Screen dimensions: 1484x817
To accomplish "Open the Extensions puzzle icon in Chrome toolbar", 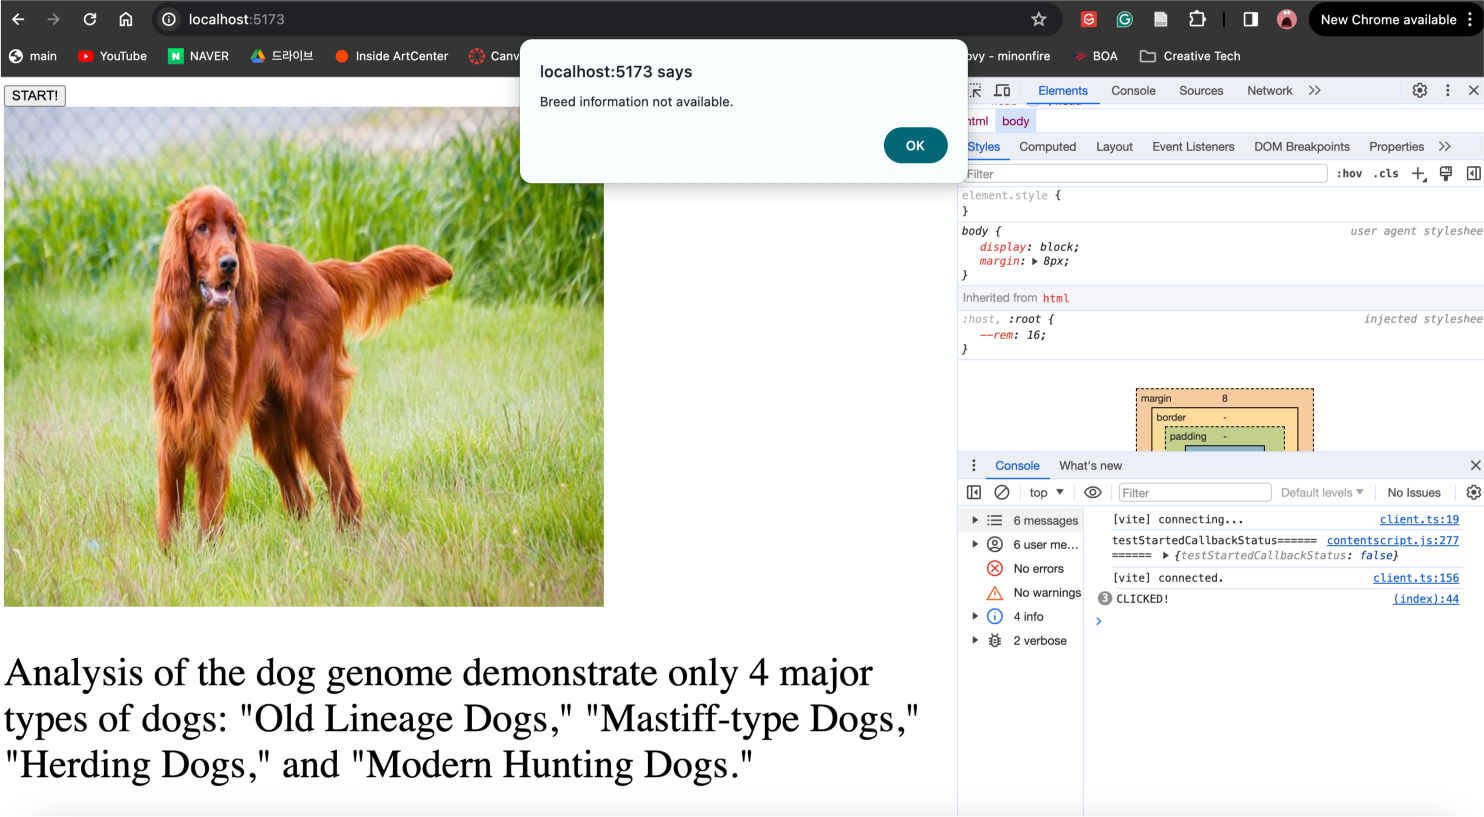I will click(x=1197, y=19).
